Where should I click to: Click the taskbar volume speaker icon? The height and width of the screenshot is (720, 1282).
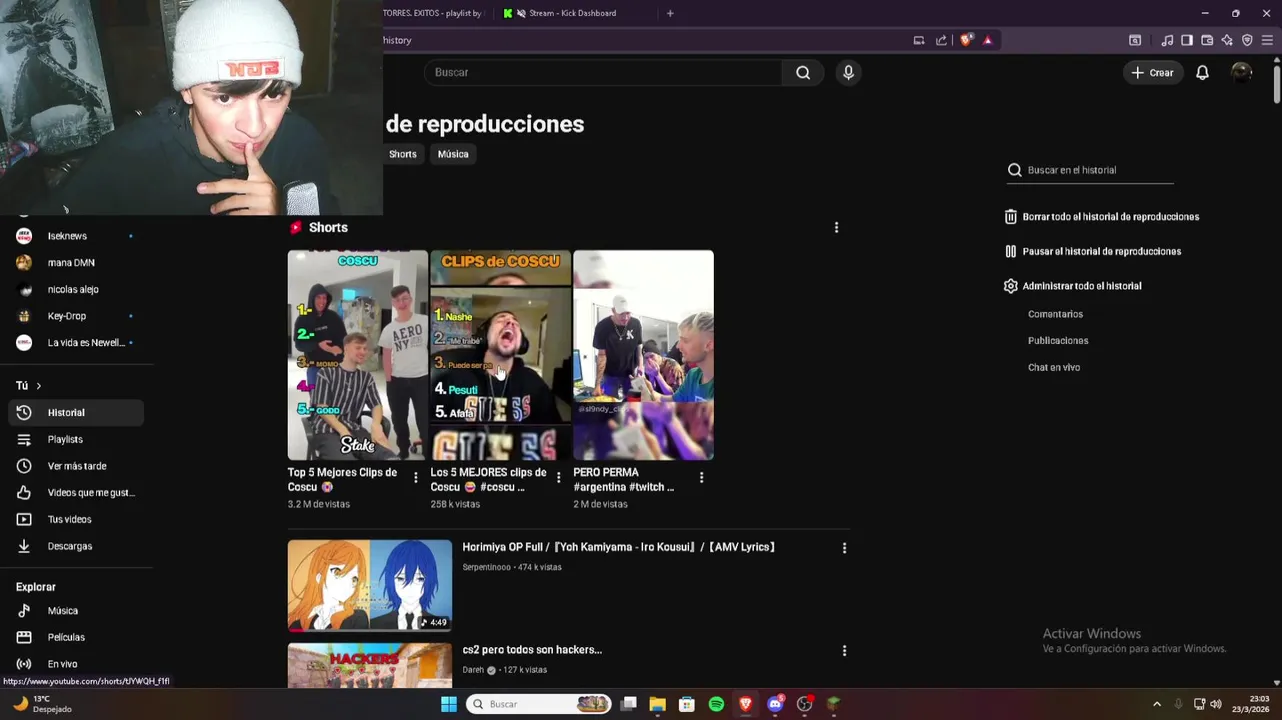tap(1215, 704)
